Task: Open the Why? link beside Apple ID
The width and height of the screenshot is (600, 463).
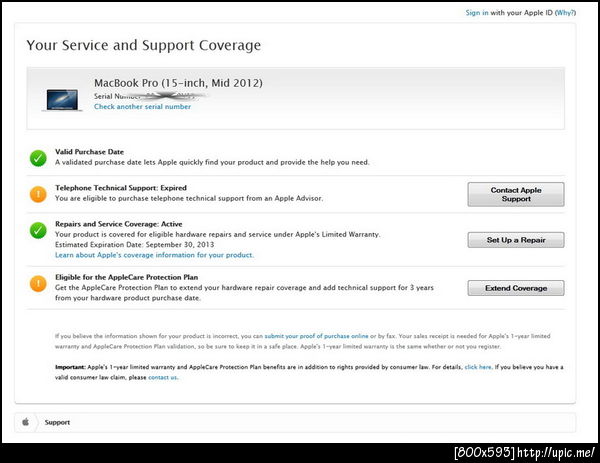Action: pos(565,13)
